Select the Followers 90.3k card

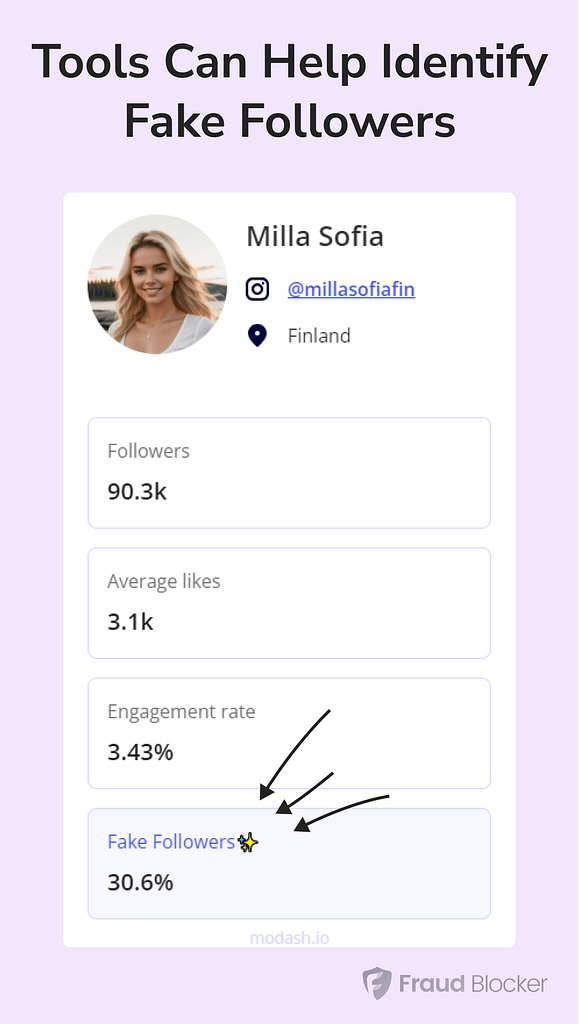coord(289,473)
